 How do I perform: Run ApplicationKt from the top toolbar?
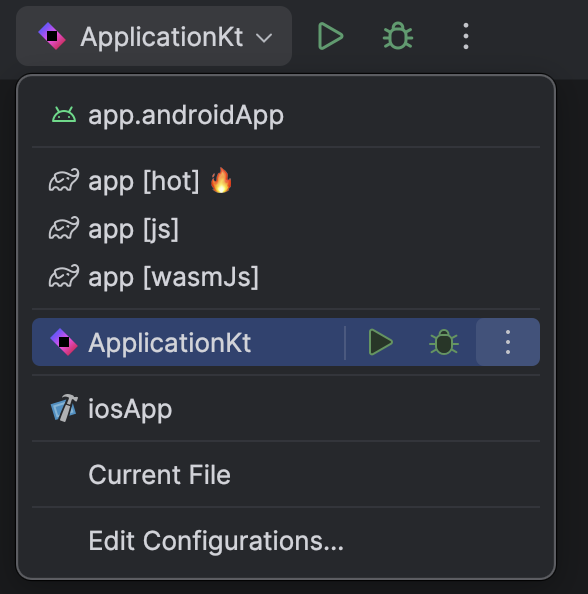point(330,36)
